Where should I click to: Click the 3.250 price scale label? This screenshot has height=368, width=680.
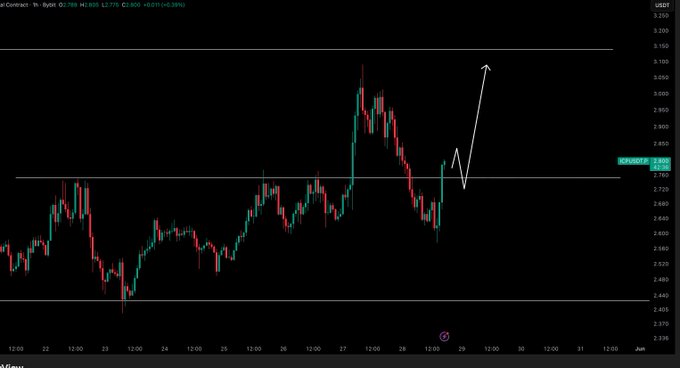click(660, 16)
